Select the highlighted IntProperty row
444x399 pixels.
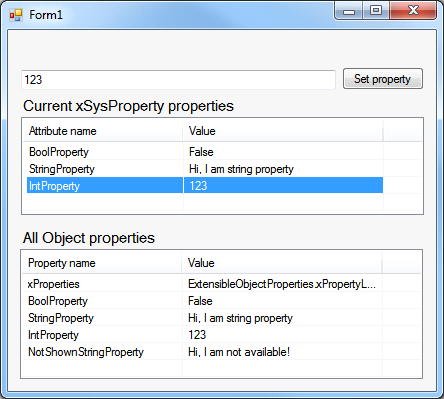click(x=205, y=185)
